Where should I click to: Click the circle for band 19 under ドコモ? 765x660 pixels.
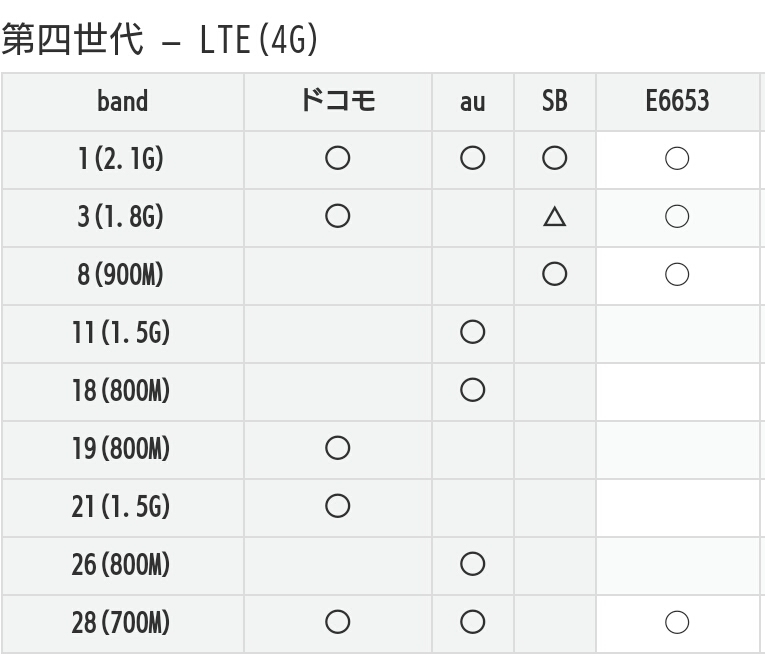tap(338, 449)
